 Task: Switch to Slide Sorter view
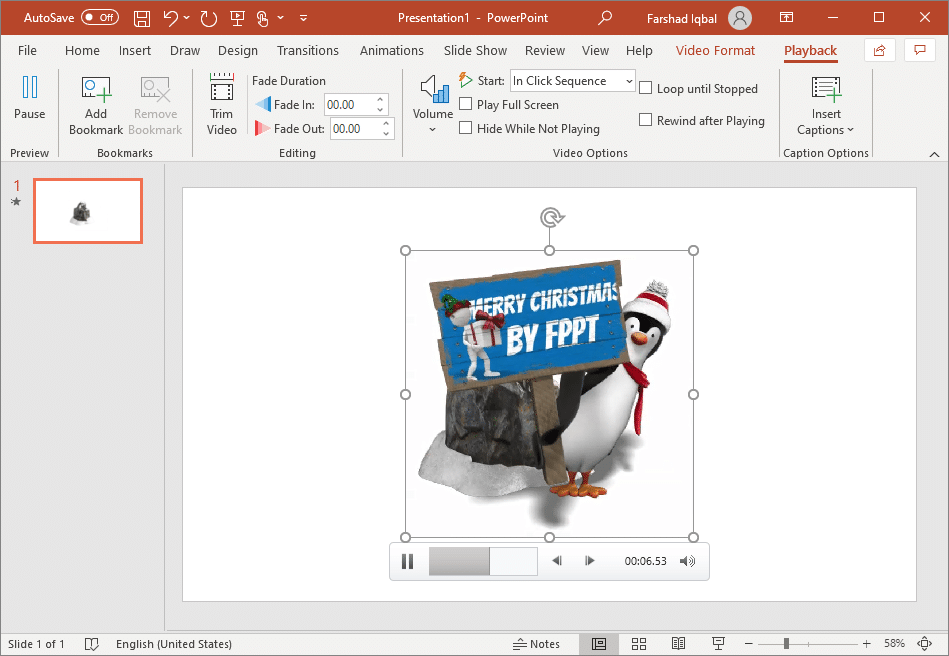[639, 643]
